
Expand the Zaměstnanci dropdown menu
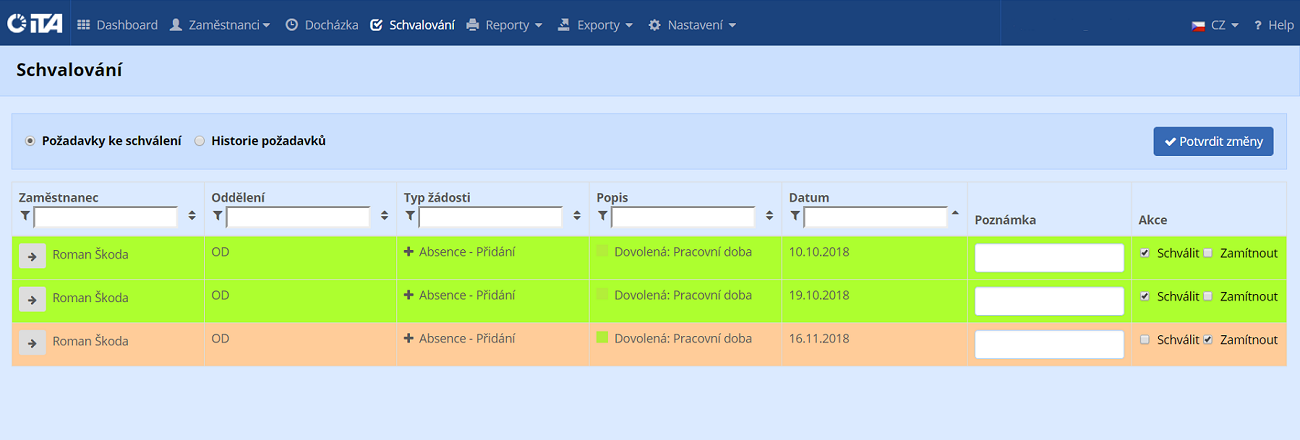point(220,25)
